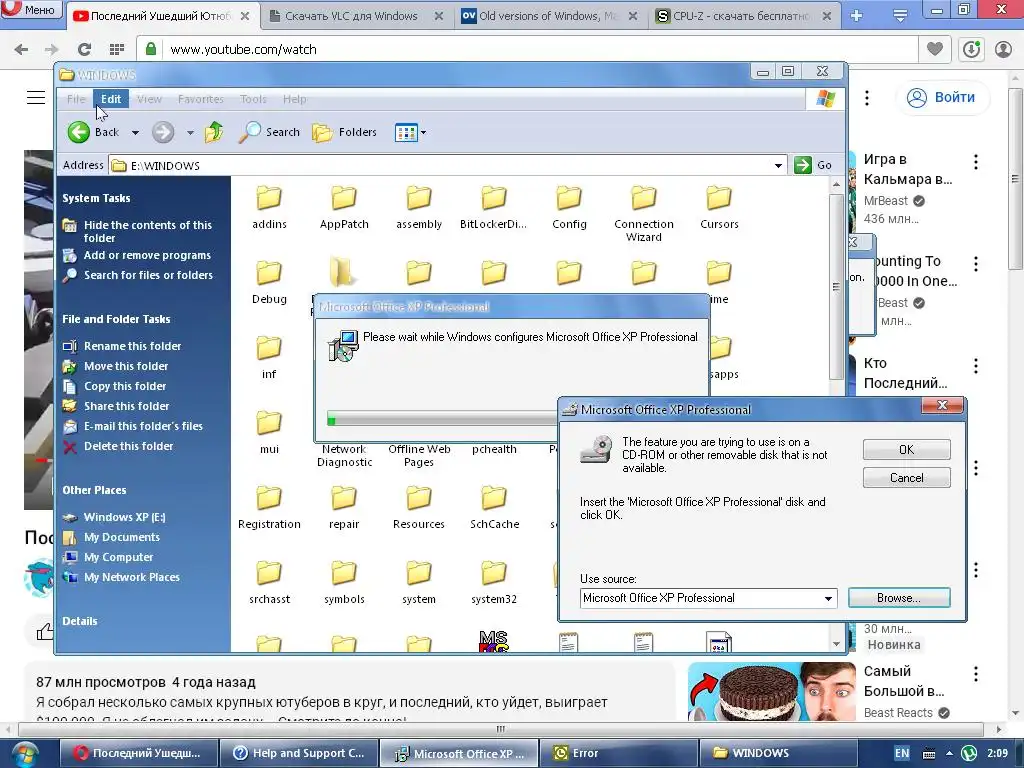Click the browser address bar URL
This screenshot has width=1024, height=768.
pos(244,50)
